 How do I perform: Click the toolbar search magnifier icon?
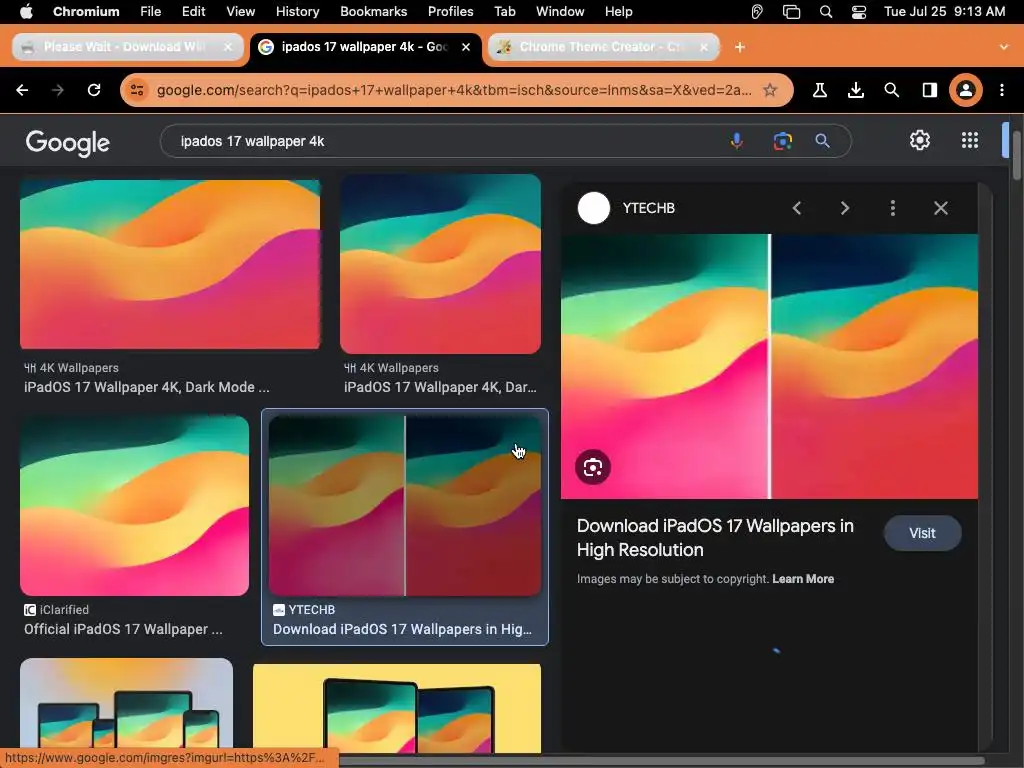(x=891, y=90)
